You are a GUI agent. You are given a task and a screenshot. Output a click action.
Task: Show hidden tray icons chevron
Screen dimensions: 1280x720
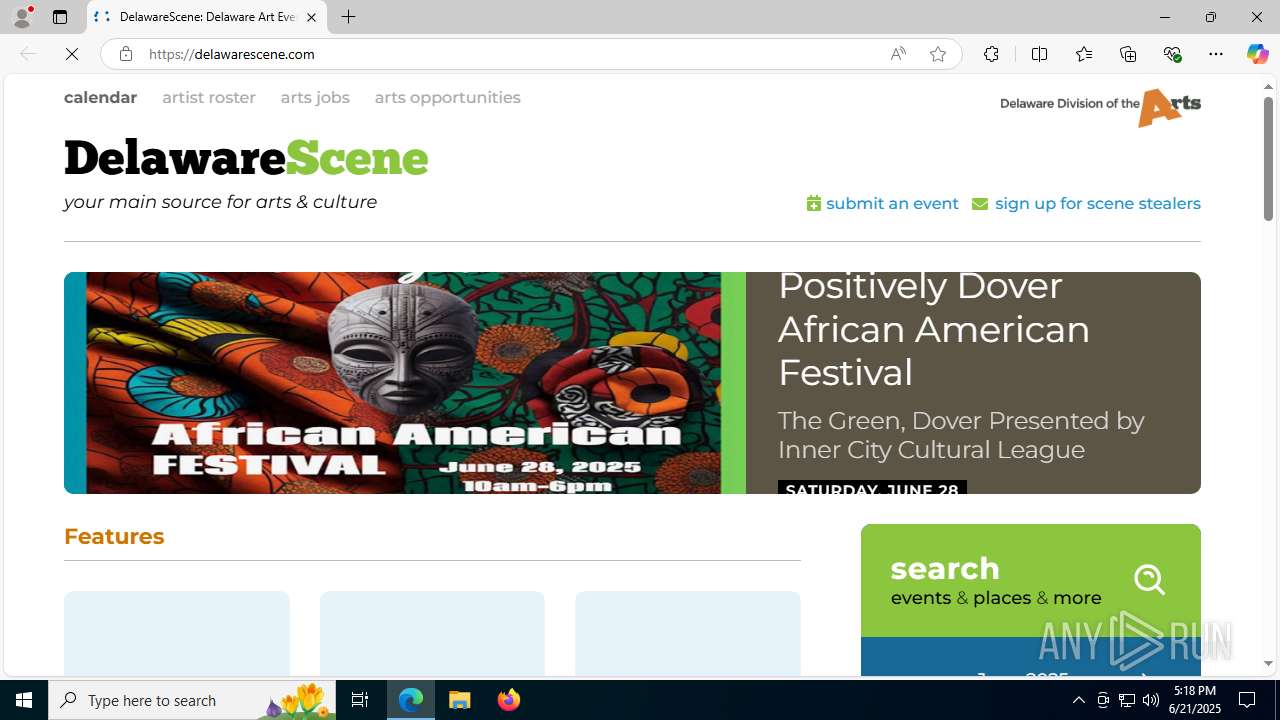click(x=1078, y=700)
